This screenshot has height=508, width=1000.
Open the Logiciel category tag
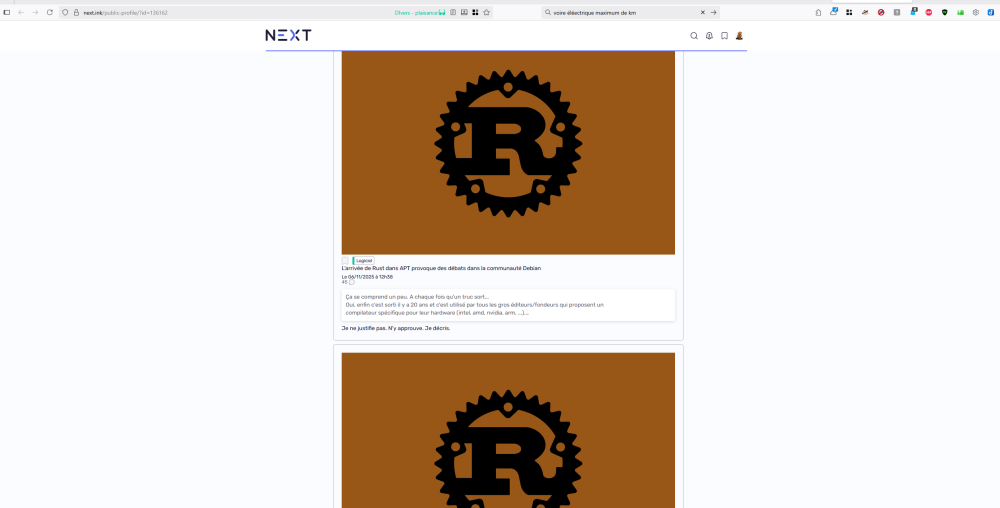click(364, 261)
